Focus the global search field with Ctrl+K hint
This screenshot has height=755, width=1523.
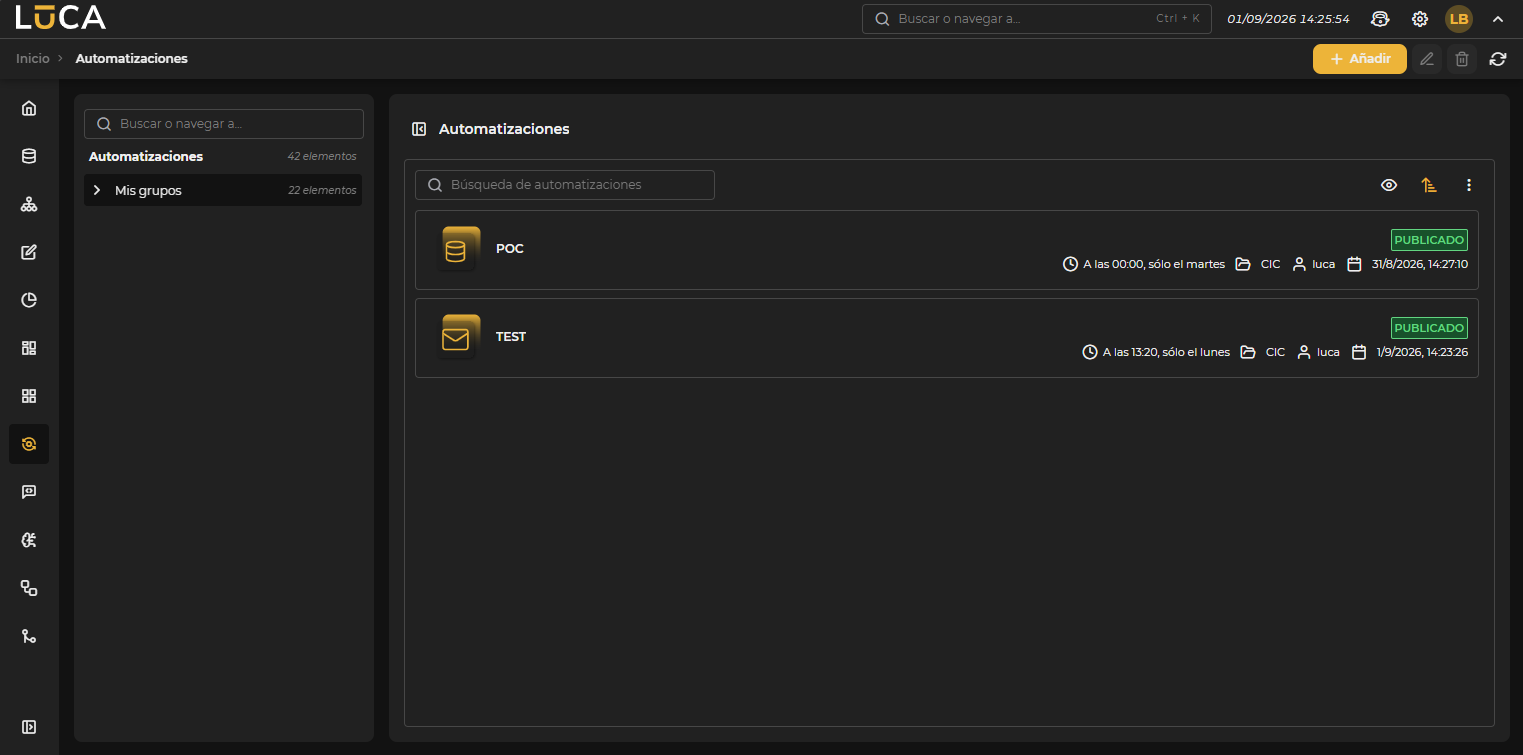tap(1037, 19)
